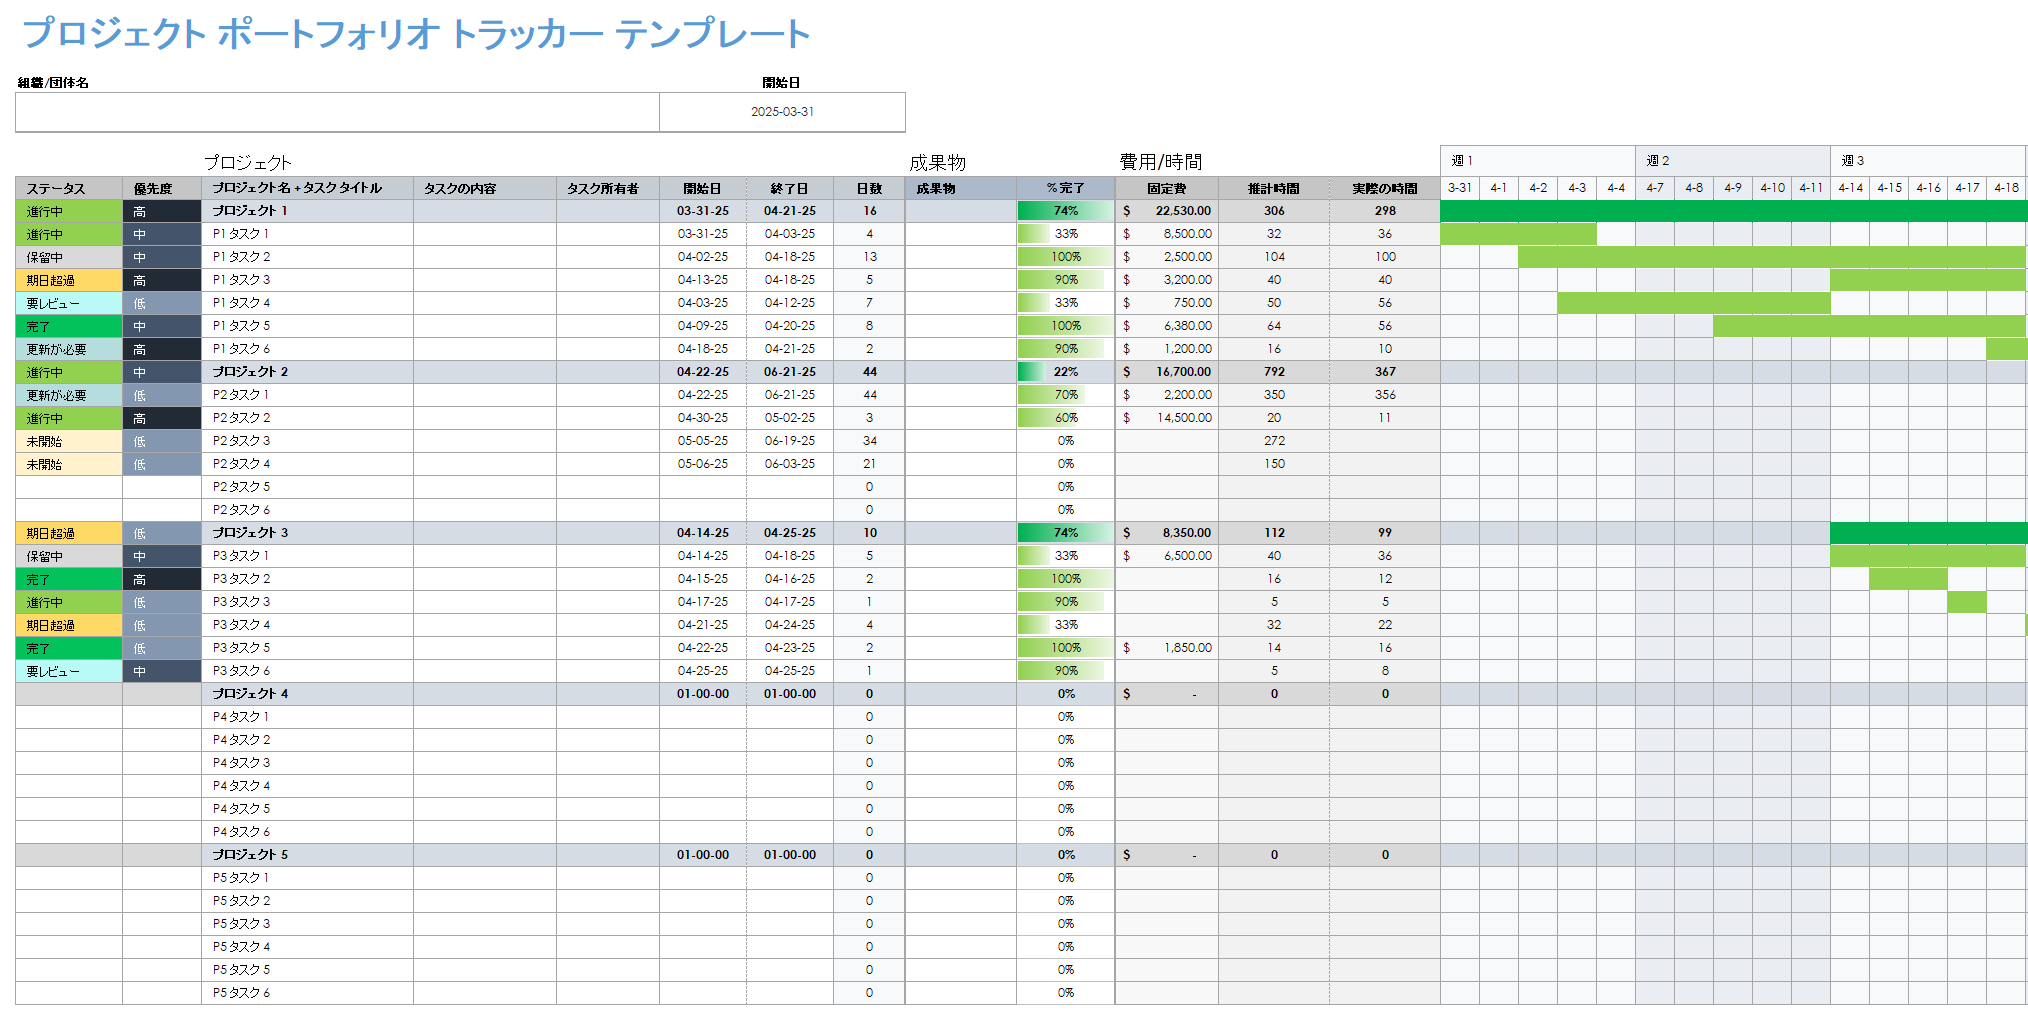Viewport: 2028px width, 1021px height.
Task: Select the プロジェクト 1 title cell
Action: pyautogui.click(x=307, y=211)
